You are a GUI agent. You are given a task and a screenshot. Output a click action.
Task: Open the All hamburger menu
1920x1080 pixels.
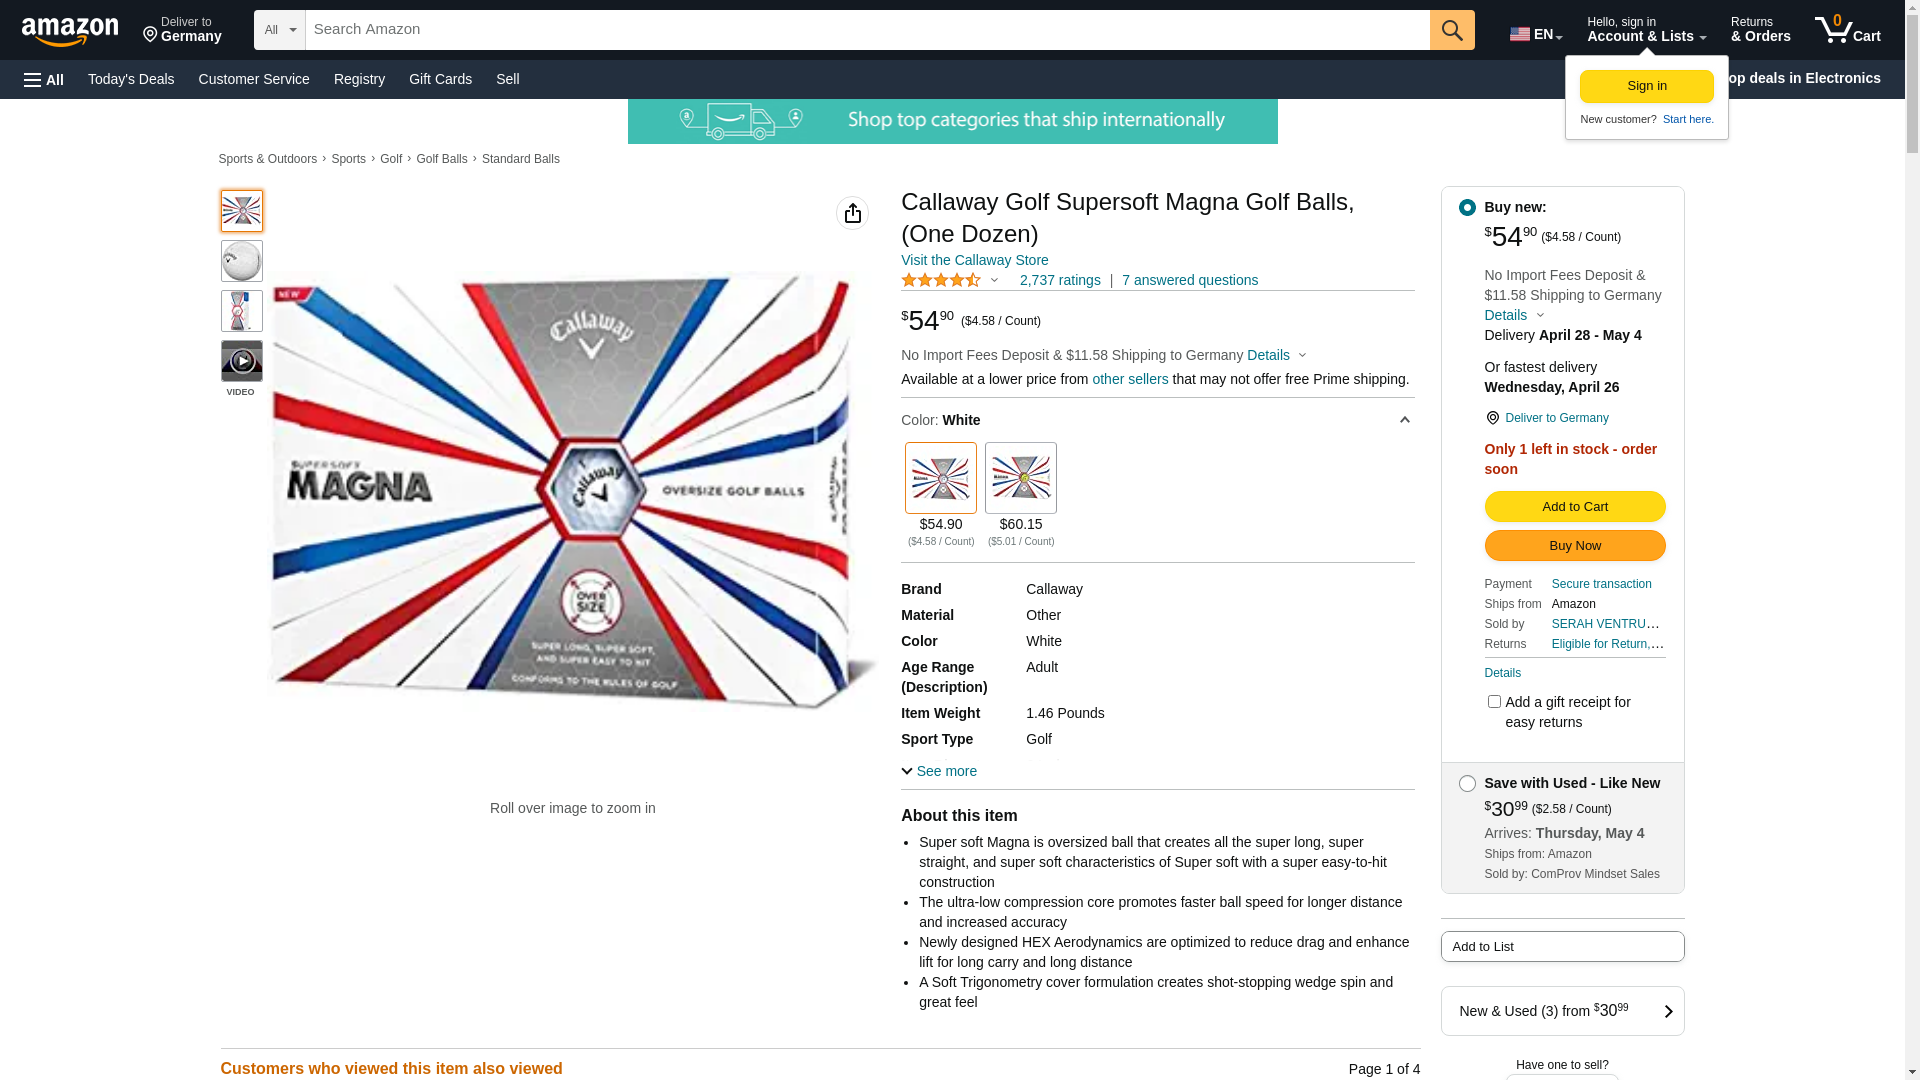[44, 80]
